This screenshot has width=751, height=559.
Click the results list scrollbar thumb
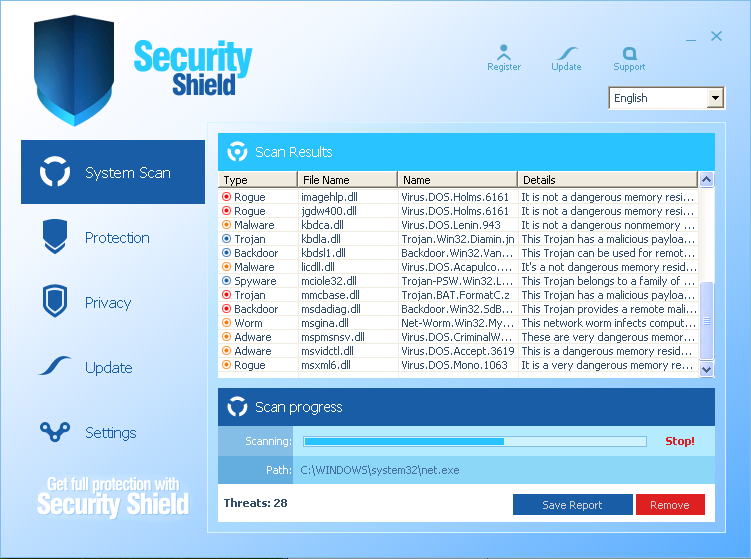pyautogui.click(x=706, y=320)
